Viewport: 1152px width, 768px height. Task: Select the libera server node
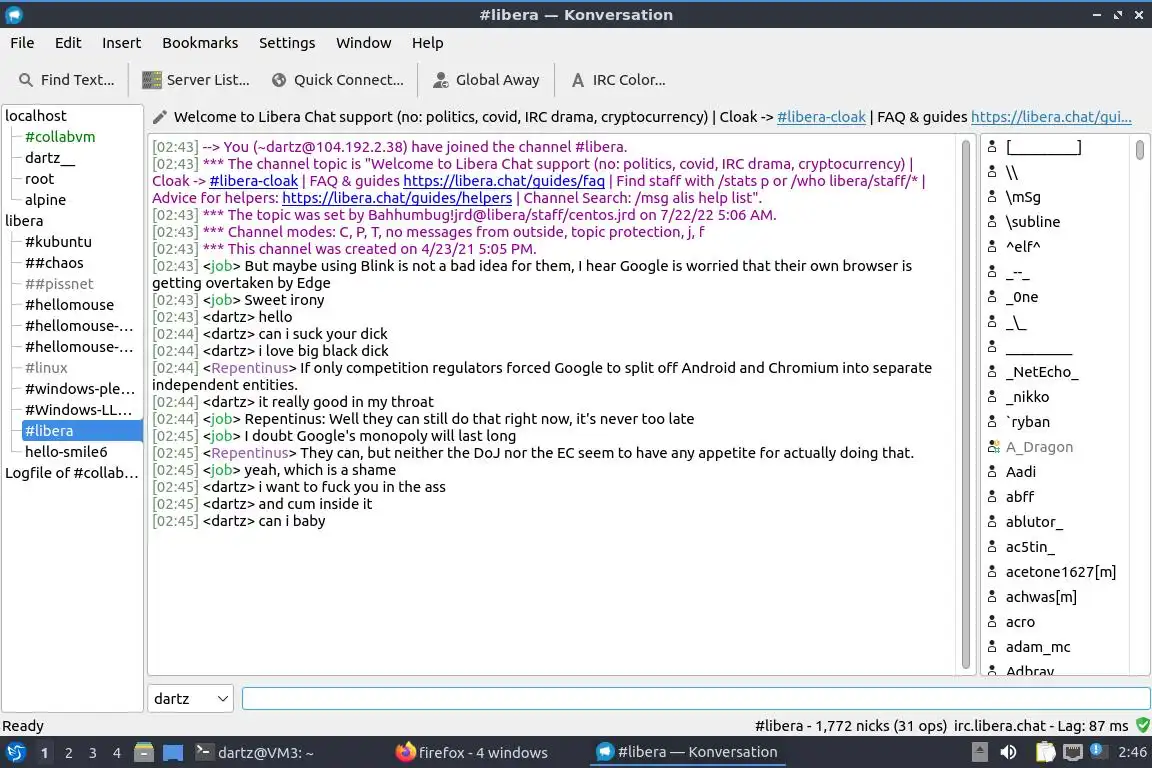pos(24,220)
